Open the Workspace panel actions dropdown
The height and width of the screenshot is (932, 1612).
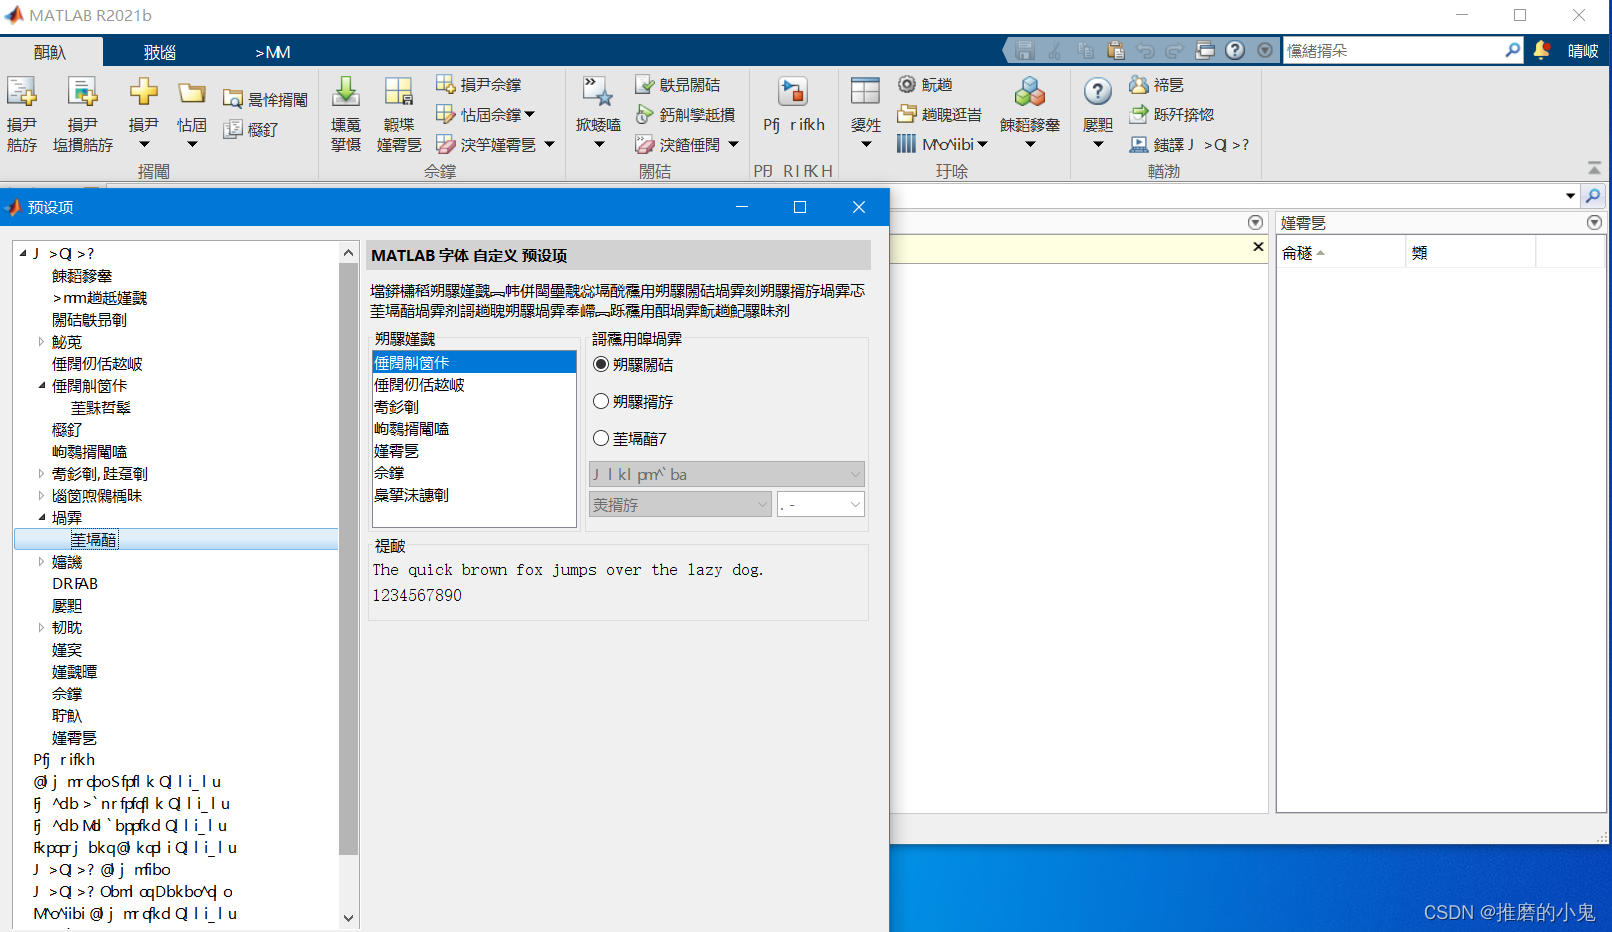tap(1594, 222)
